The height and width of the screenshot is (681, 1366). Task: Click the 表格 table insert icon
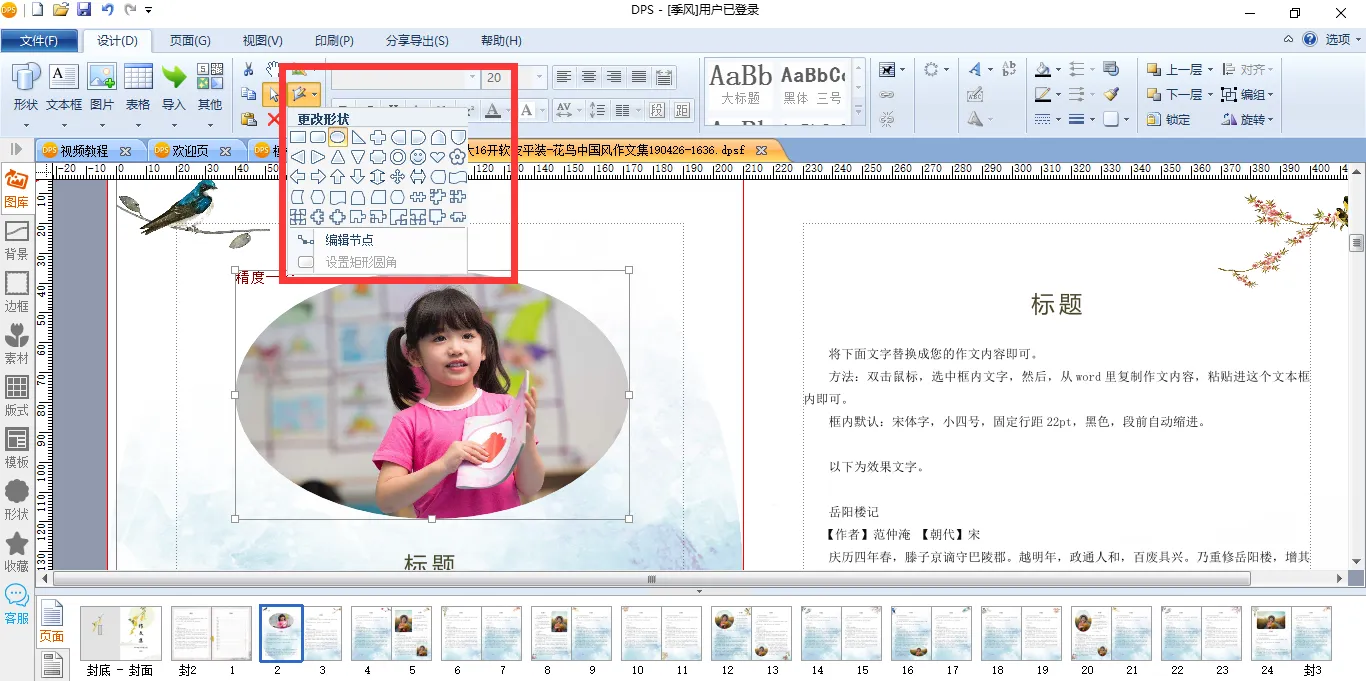(x=138, y=86)
